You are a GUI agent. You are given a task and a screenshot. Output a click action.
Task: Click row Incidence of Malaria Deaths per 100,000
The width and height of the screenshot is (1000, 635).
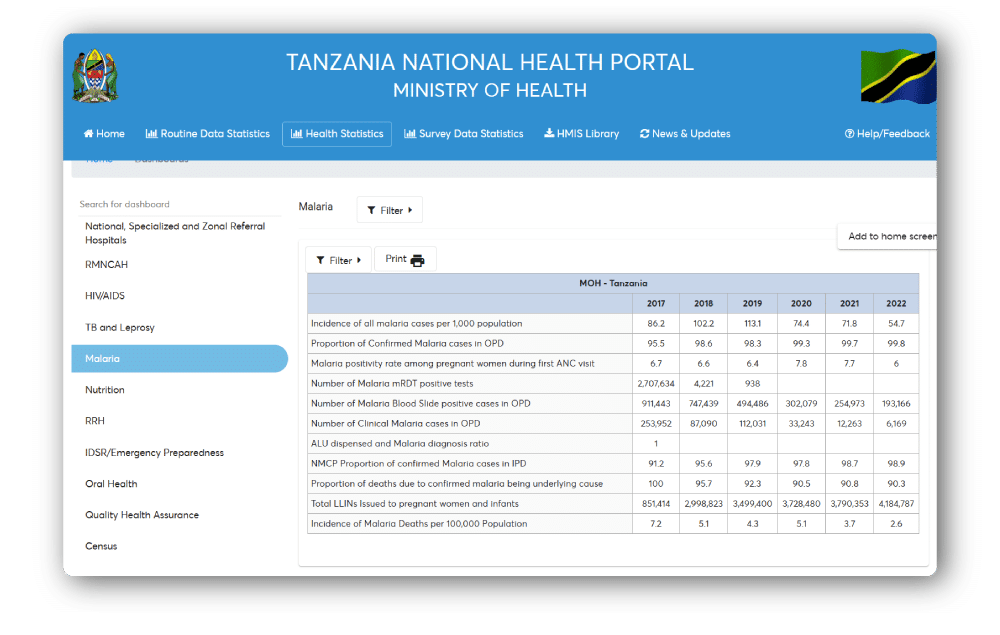tap(613, 523)
